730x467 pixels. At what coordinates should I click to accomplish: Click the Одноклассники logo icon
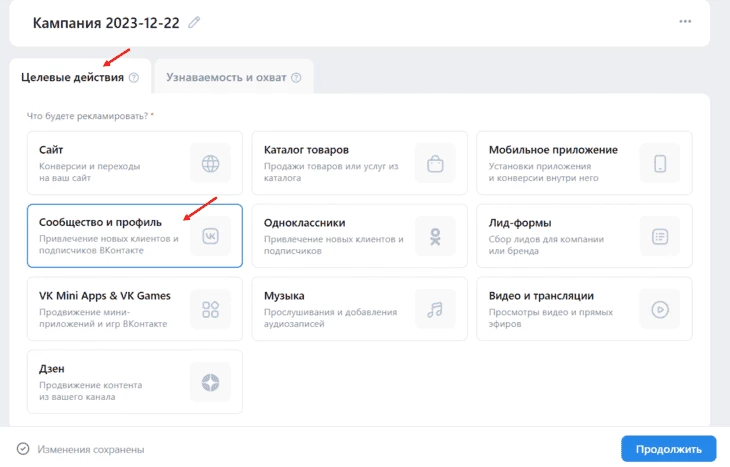point(435,237)
